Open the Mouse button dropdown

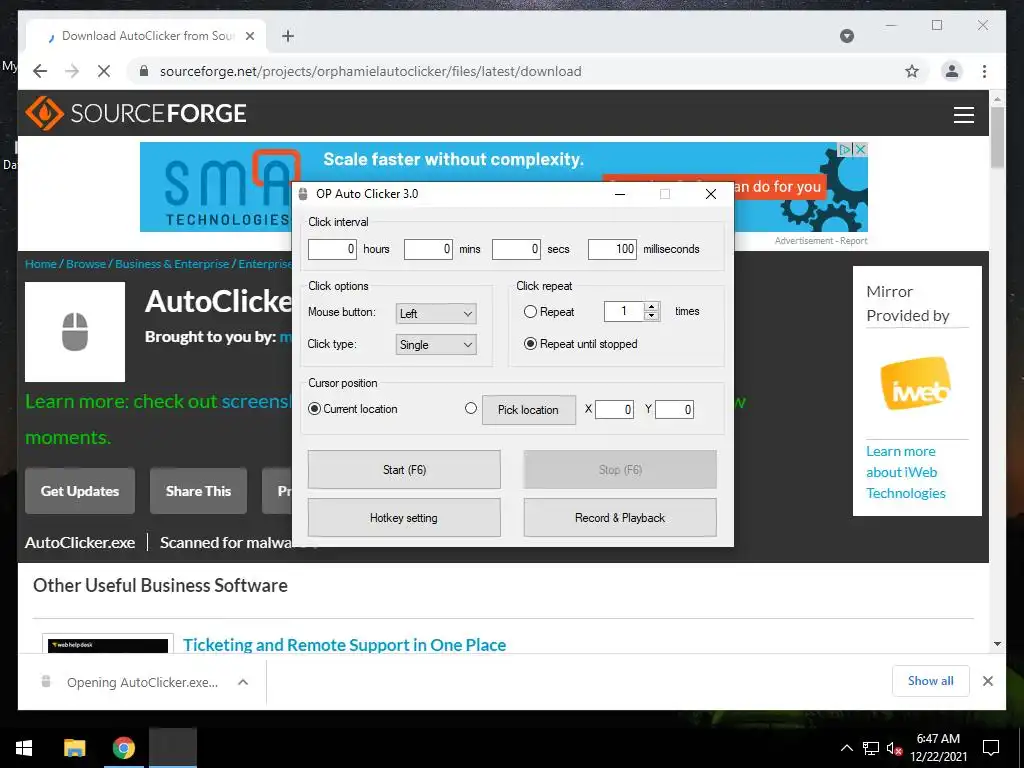click(436, 313)
